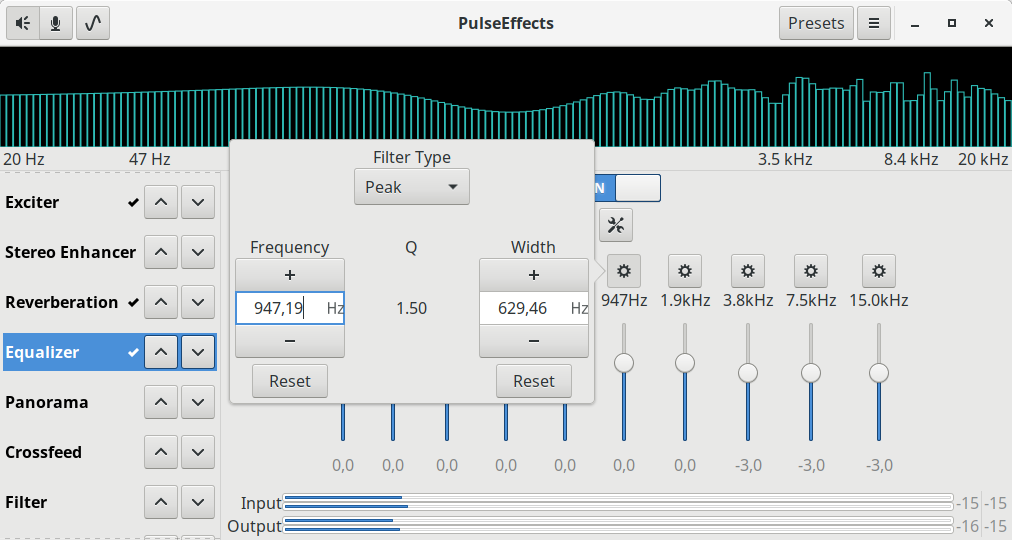
Task: Move Equalizer up in the list
Action: [x=161, y=352]
